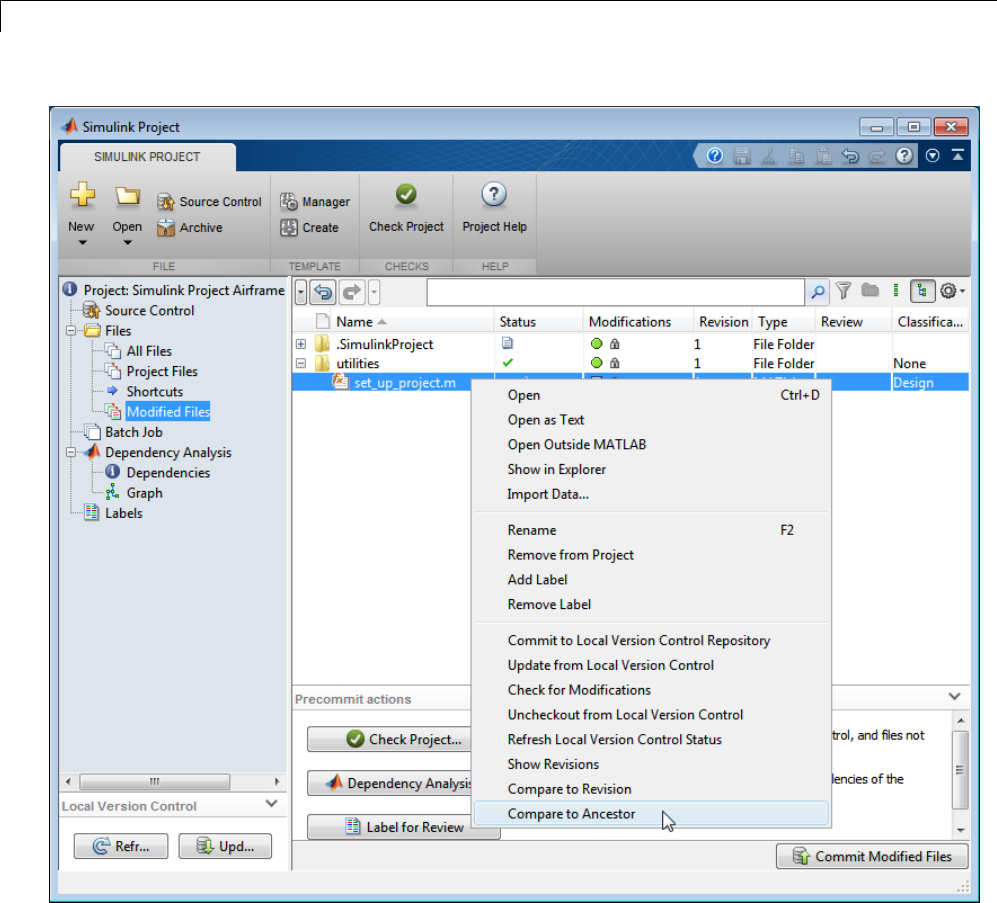Click the filter funnel icon
The width and height of the screenshot is (997, 903).
click(844, 291)
